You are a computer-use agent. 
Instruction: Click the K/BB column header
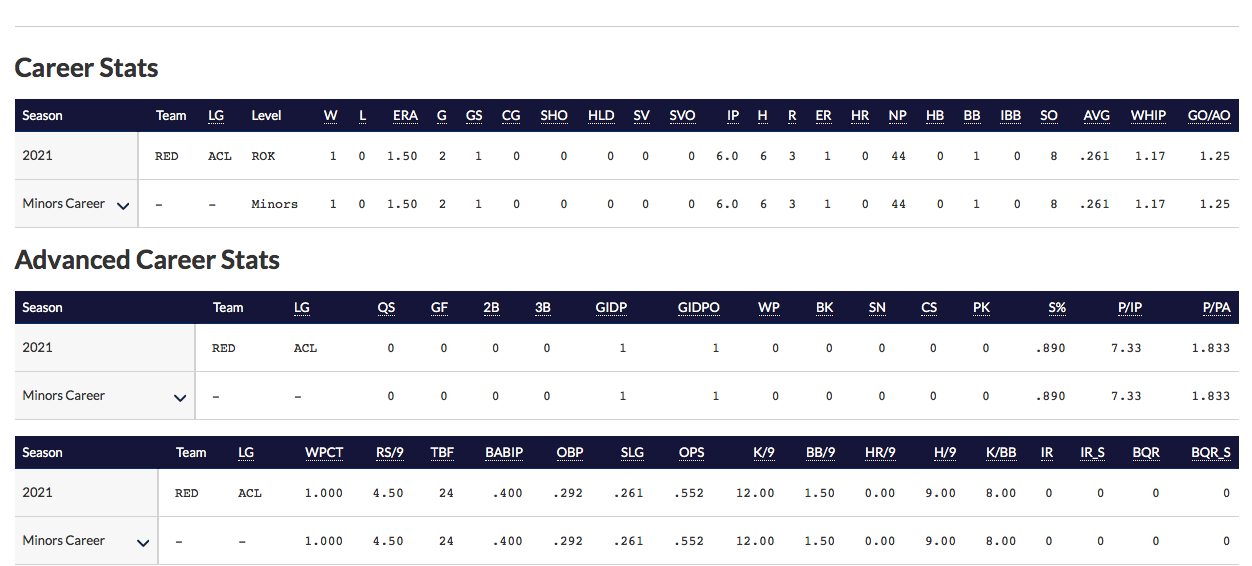click(x=1001, y=453)
